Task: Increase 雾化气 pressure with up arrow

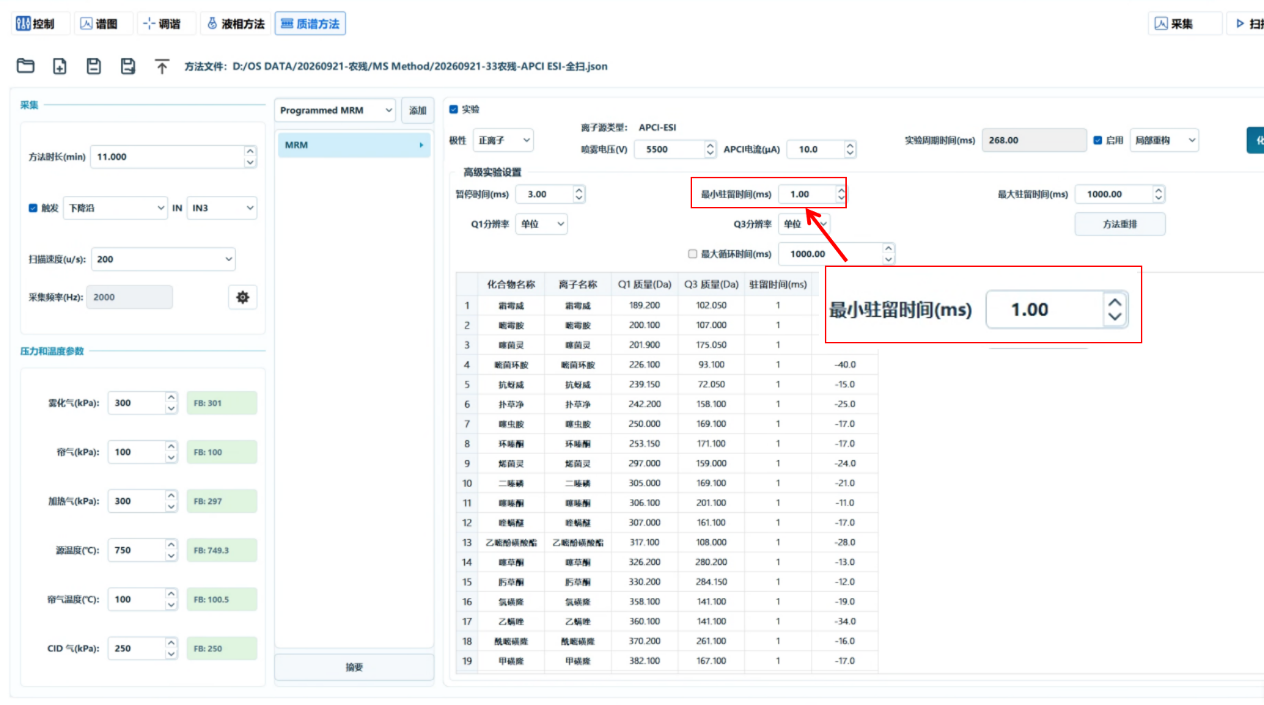Action: tap(171, 397)
